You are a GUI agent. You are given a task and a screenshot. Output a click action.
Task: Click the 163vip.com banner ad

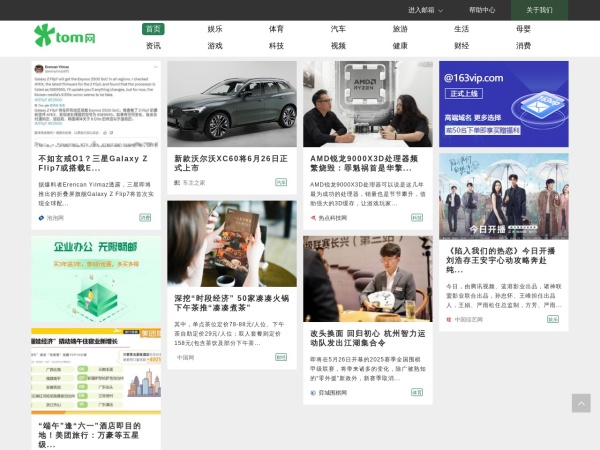tap(504, 104)
